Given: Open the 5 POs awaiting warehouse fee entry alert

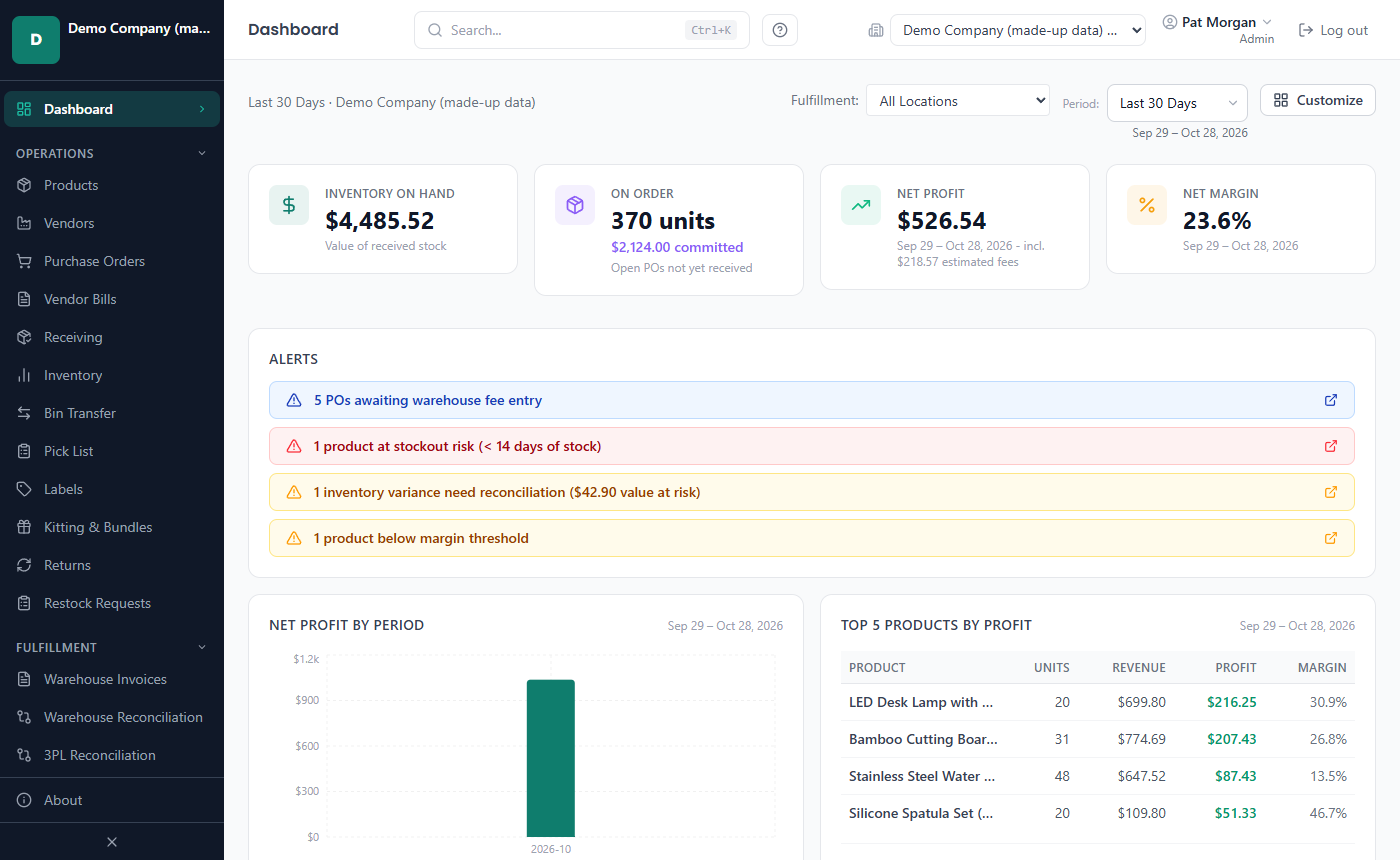Looking at the screenshot, I should (812, 400).
